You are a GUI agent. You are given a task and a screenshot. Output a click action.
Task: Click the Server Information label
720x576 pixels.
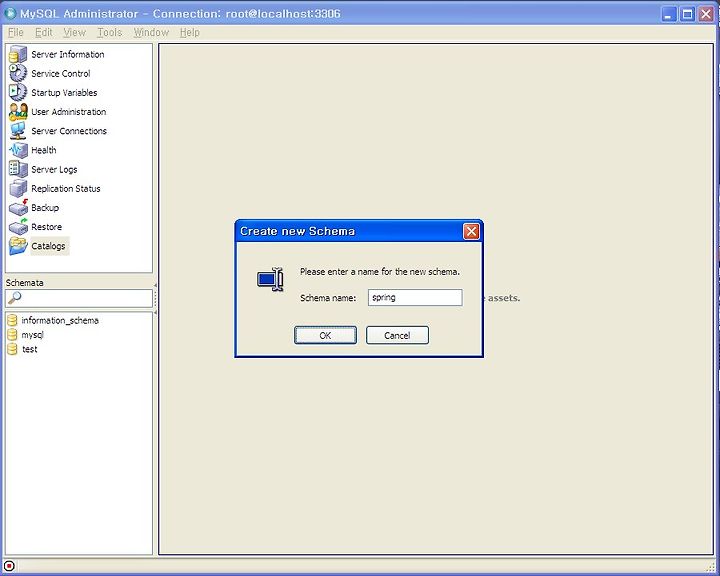coord(68,54)
